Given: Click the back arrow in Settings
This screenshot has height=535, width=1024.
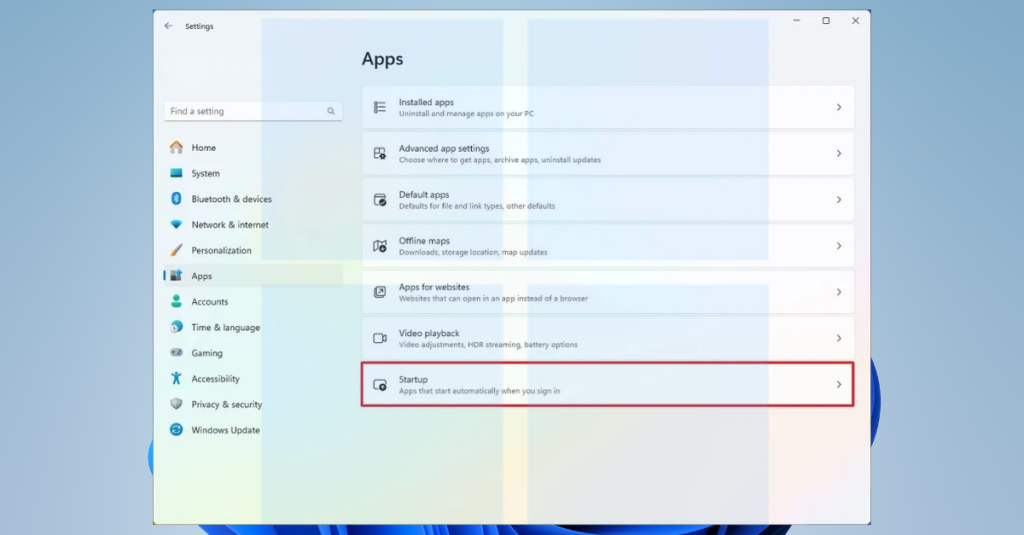Looking at the screenshot, I should point(168,26).
